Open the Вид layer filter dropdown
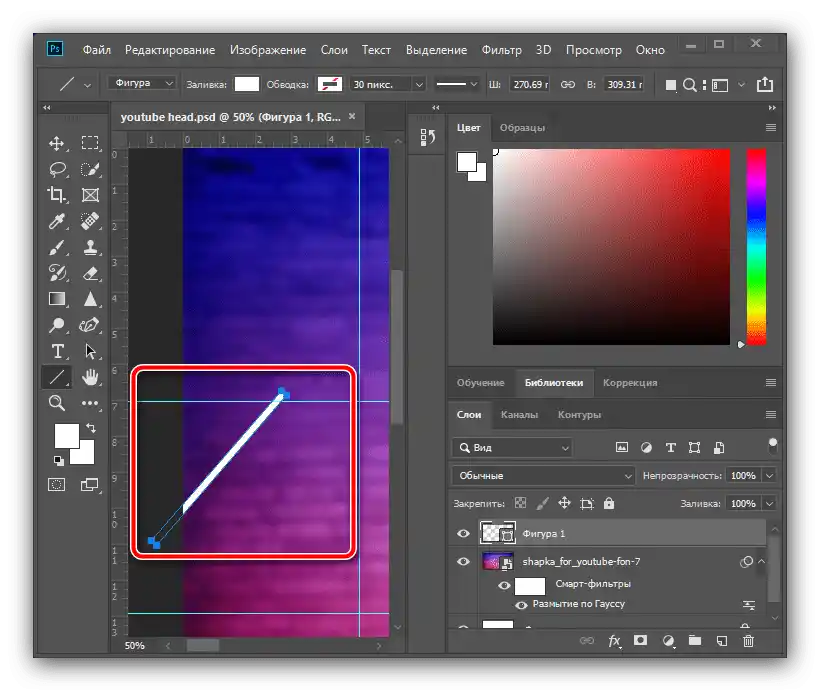The image size is (820, 691). [x=512, y=448]
